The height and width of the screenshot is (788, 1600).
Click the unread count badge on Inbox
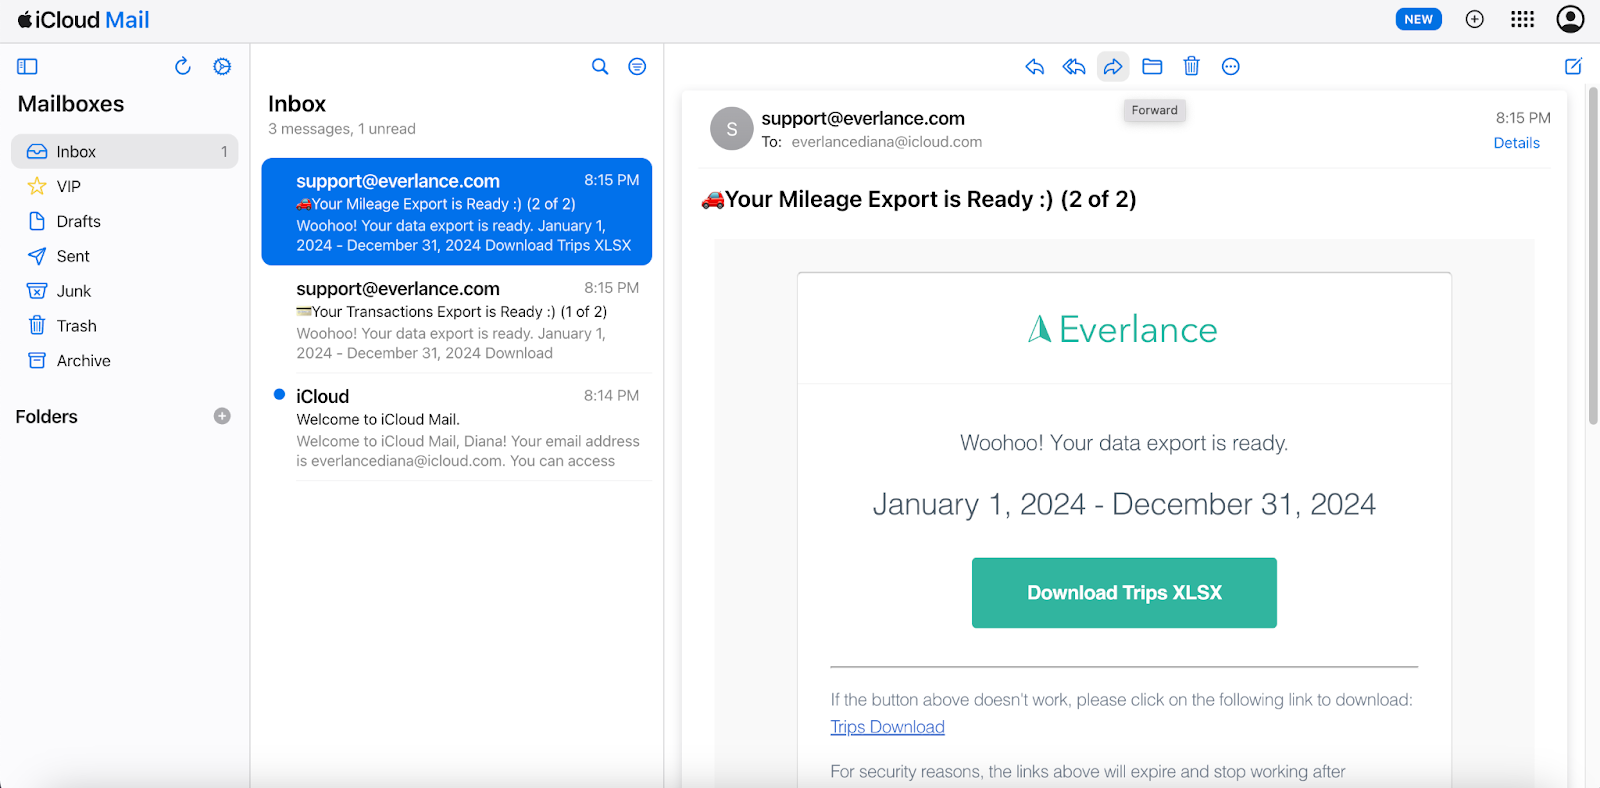pyautogui.click(x=224, y=152)
